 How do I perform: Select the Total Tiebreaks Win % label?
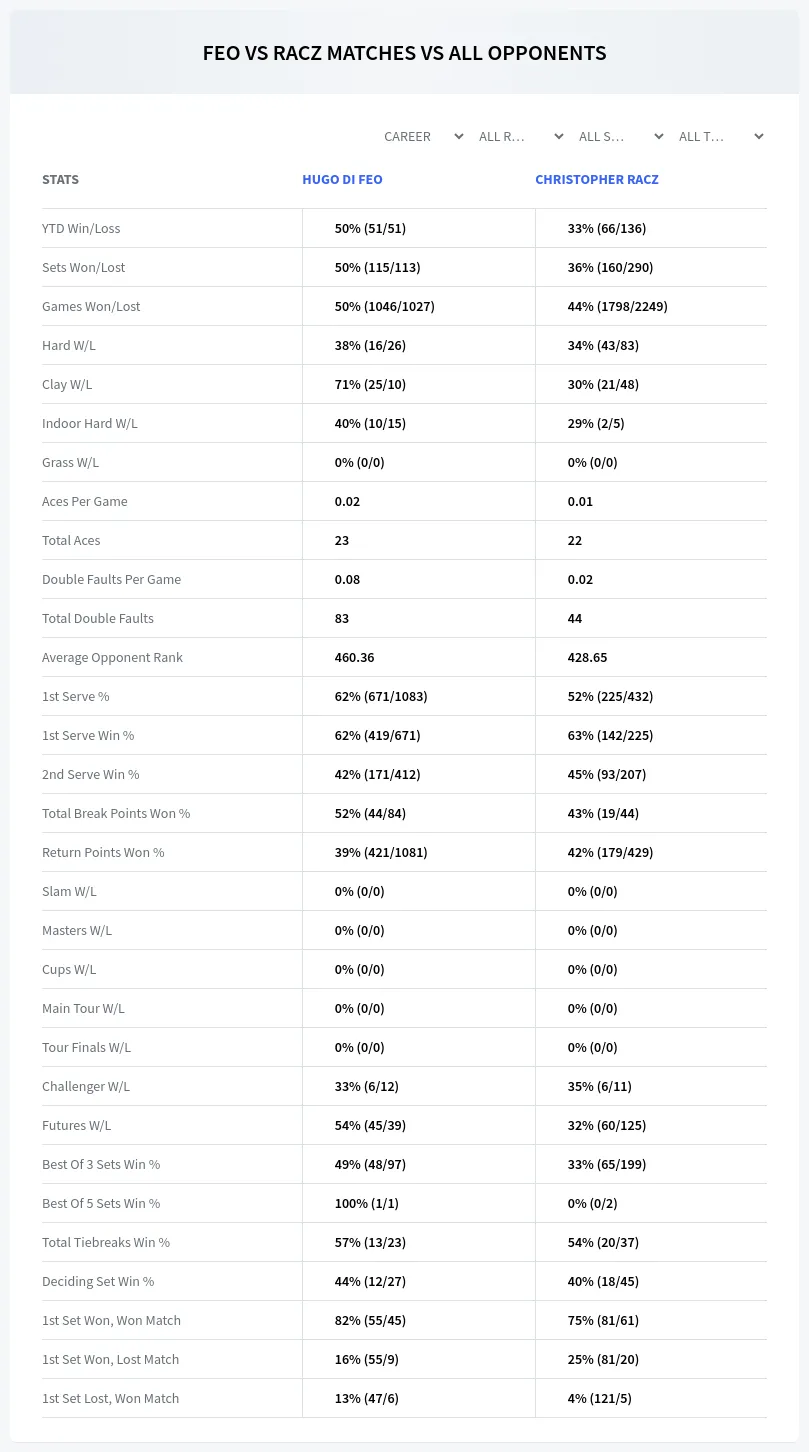(106, 1242)
